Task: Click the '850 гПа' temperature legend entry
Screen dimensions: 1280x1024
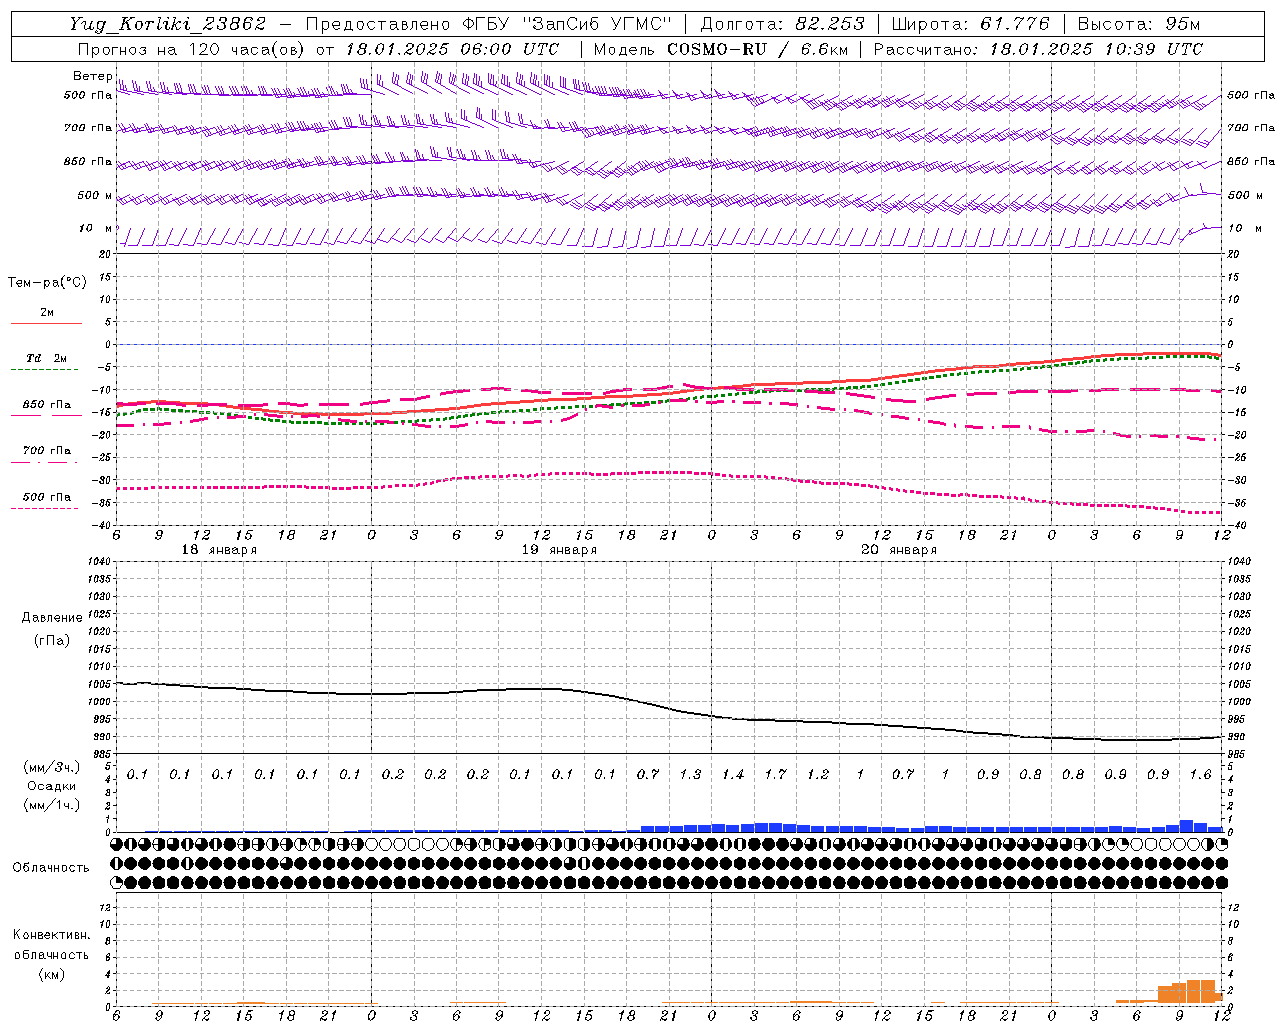Action: [x=47, y=405]
